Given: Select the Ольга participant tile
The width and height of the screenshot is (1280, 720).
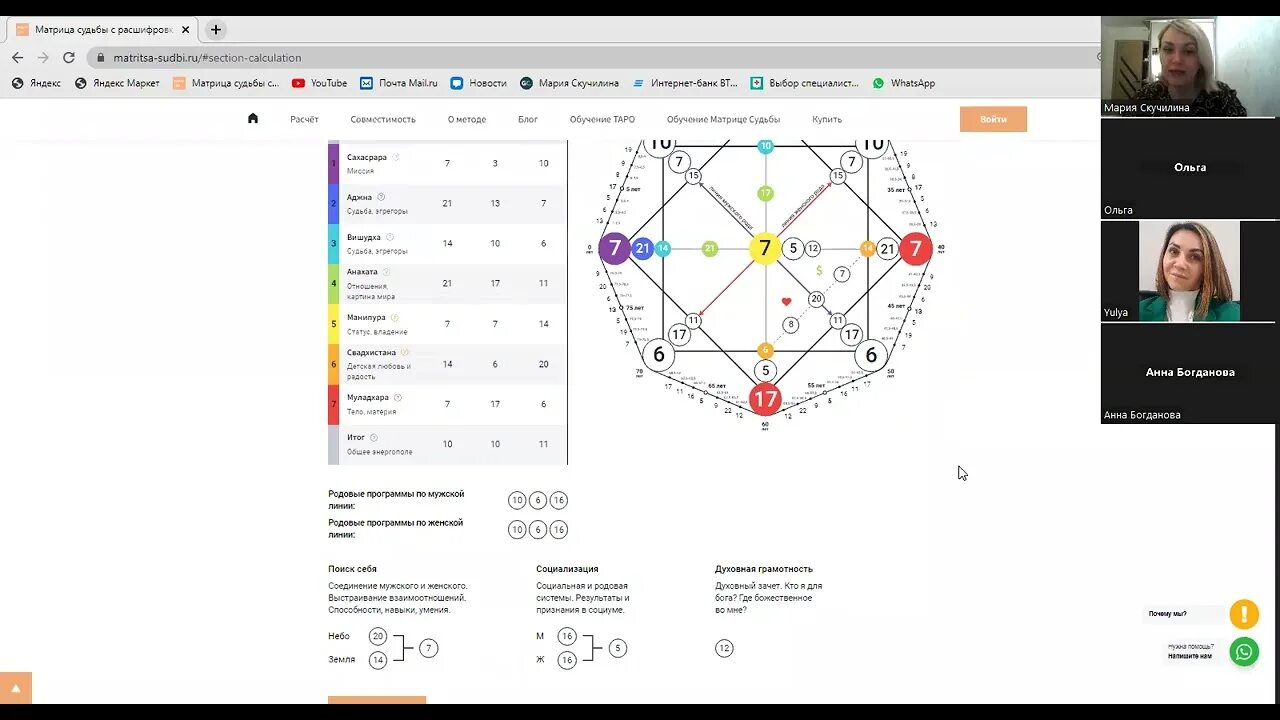Looking at the screenshot, I should pos(1189,168).
